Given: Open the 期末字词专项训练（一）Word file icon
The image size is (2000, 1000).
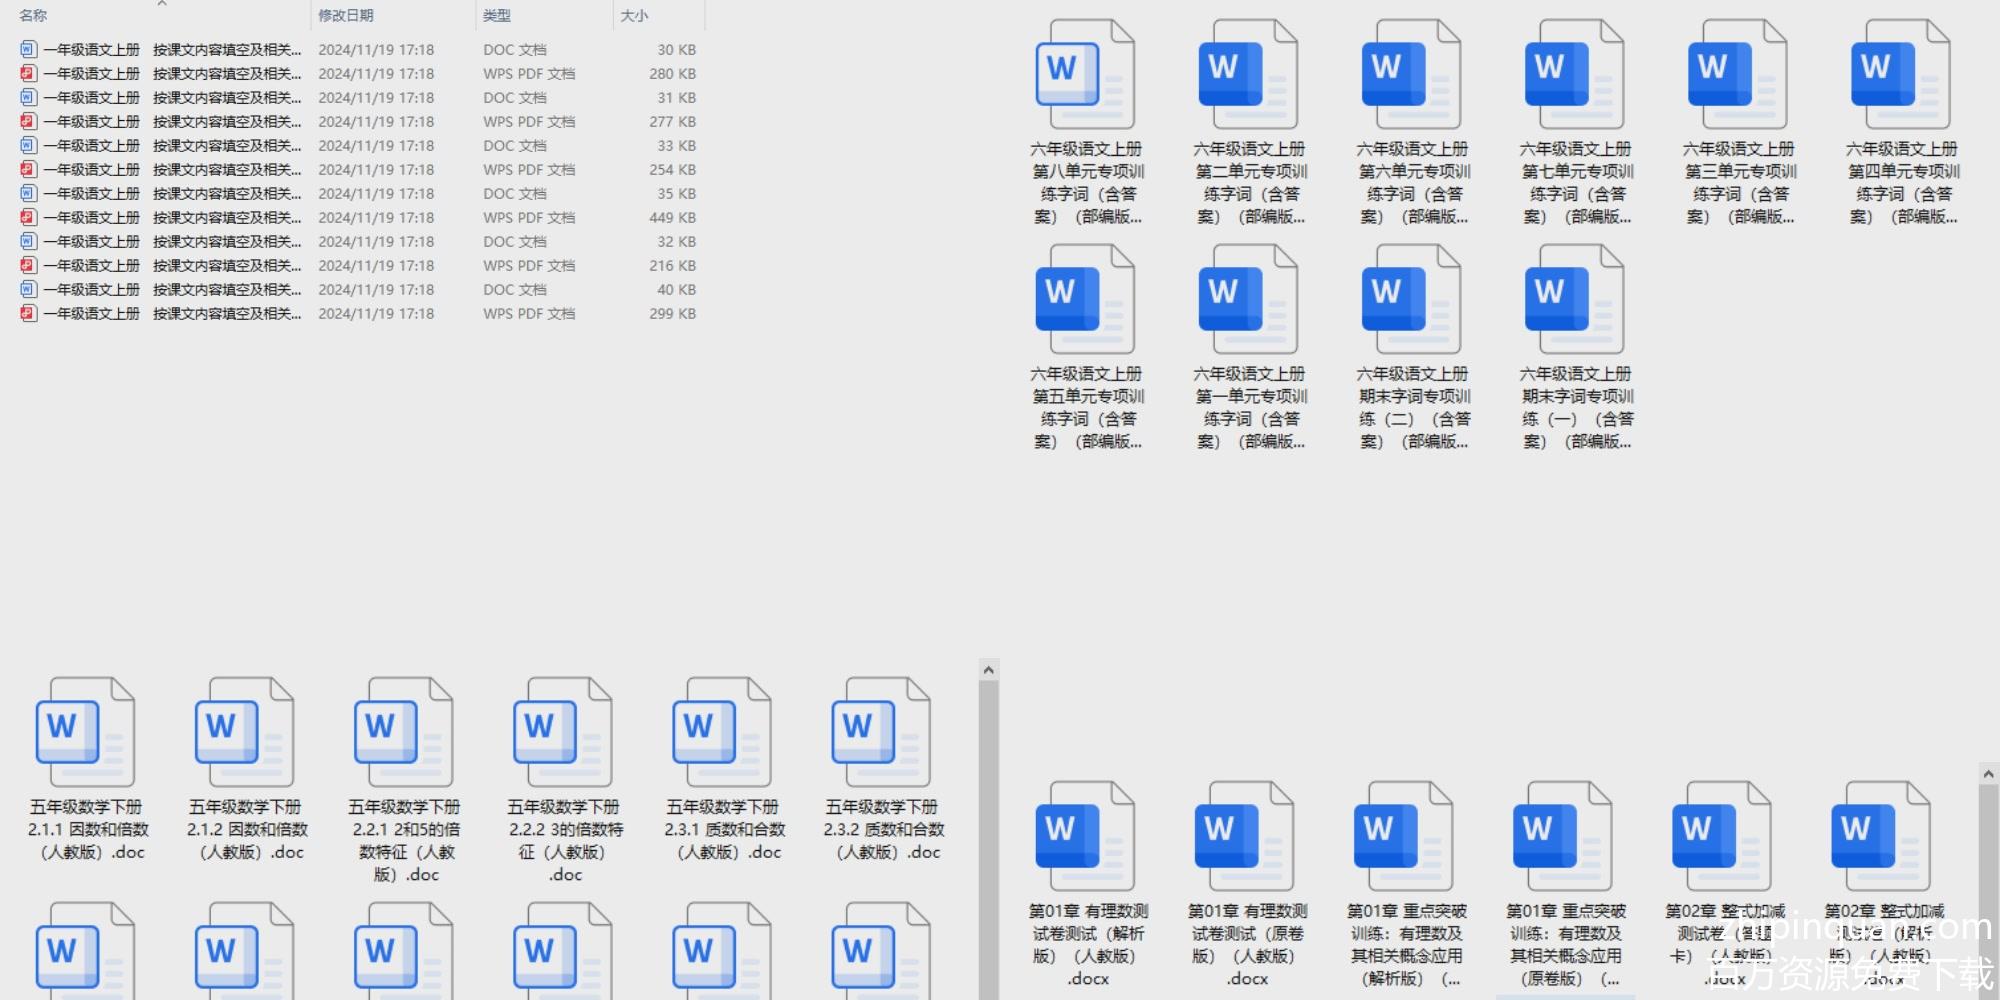Looking at the screenshot, I should click(1574, 300).
